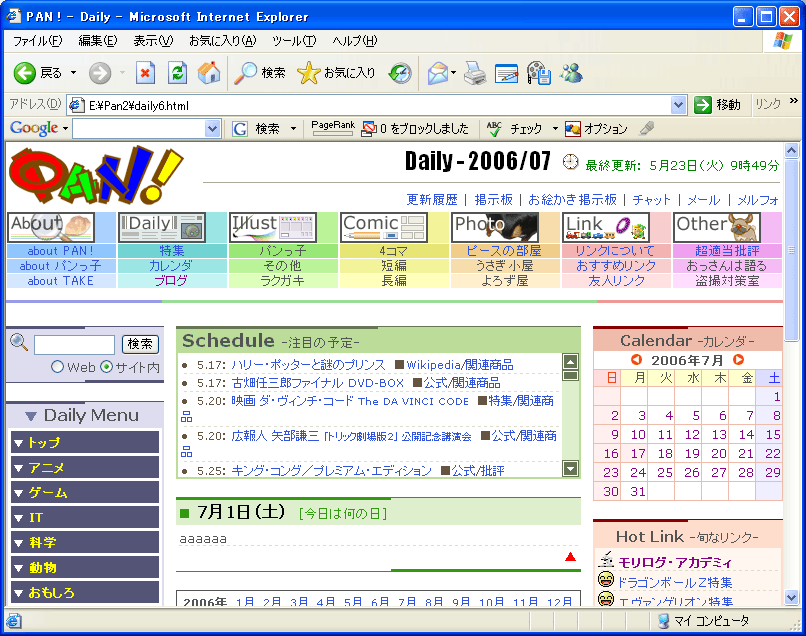Open the ツール(T) menu
The height and width of the screenshot is (636, 806).
pos(294,41)
